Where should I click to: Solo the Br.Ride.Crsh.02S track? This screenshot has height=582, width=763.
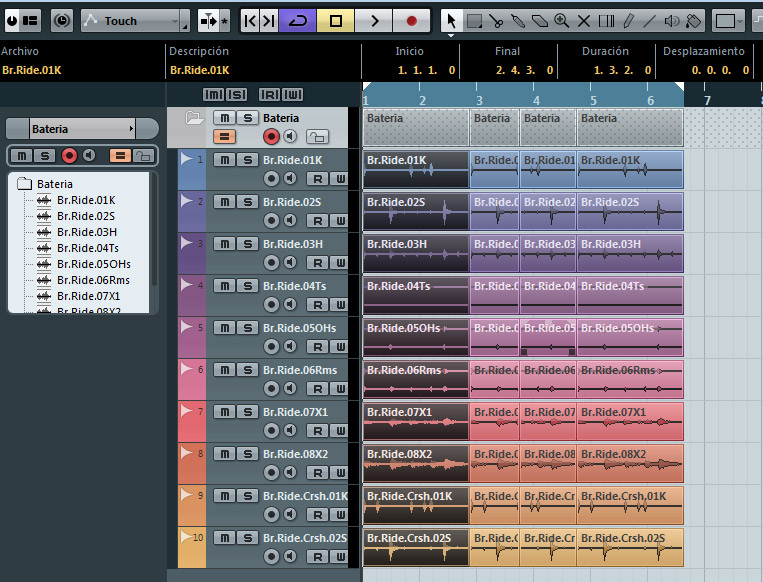point(248,538)
